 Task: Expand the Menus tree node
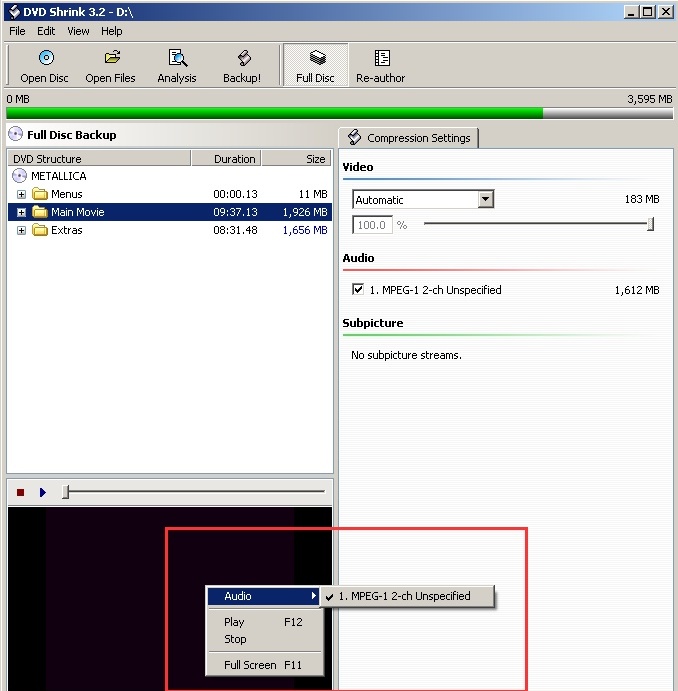tap(21, 194)
